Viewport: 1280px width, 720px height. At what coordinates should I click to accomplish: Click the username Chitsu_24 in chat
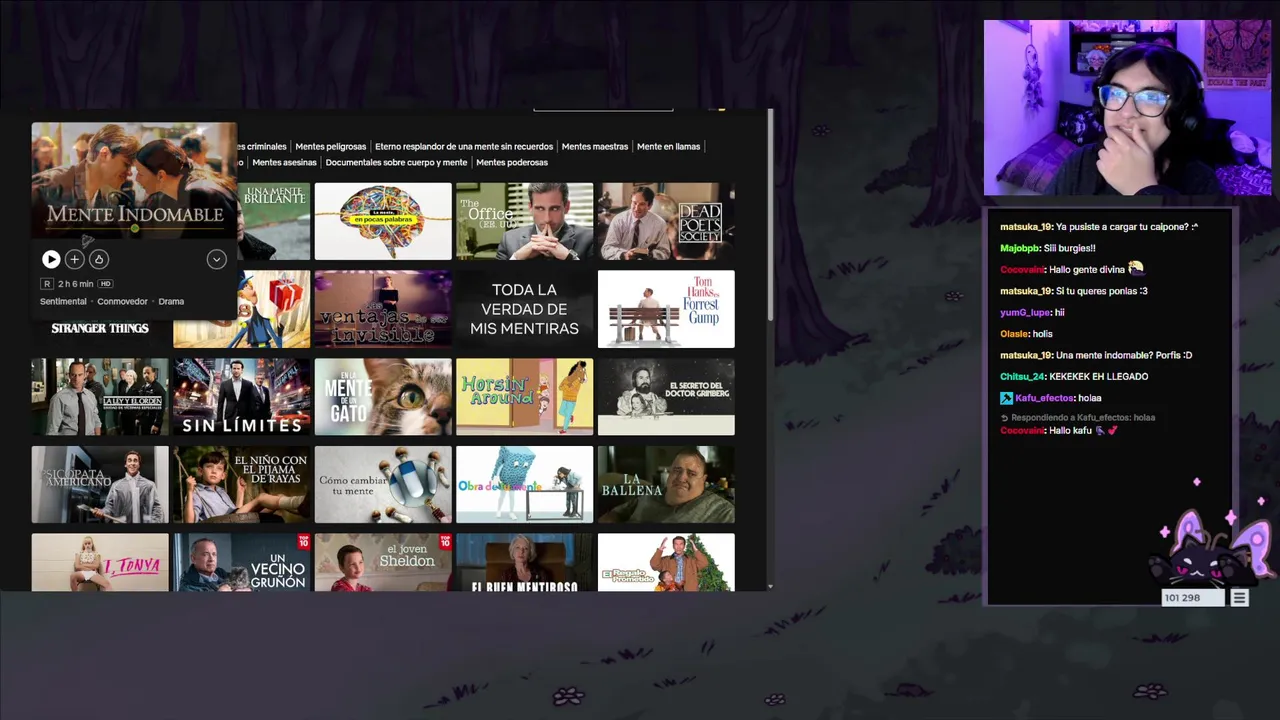click(x=1023, y=376)
